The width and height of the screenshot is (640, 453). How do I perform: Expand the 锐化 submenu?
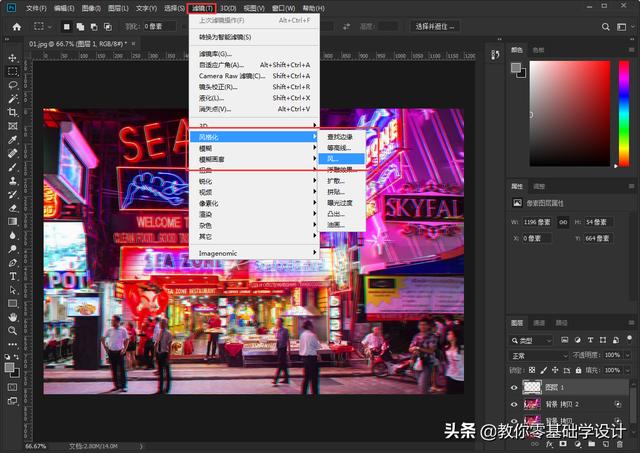(x=254, y=181)
